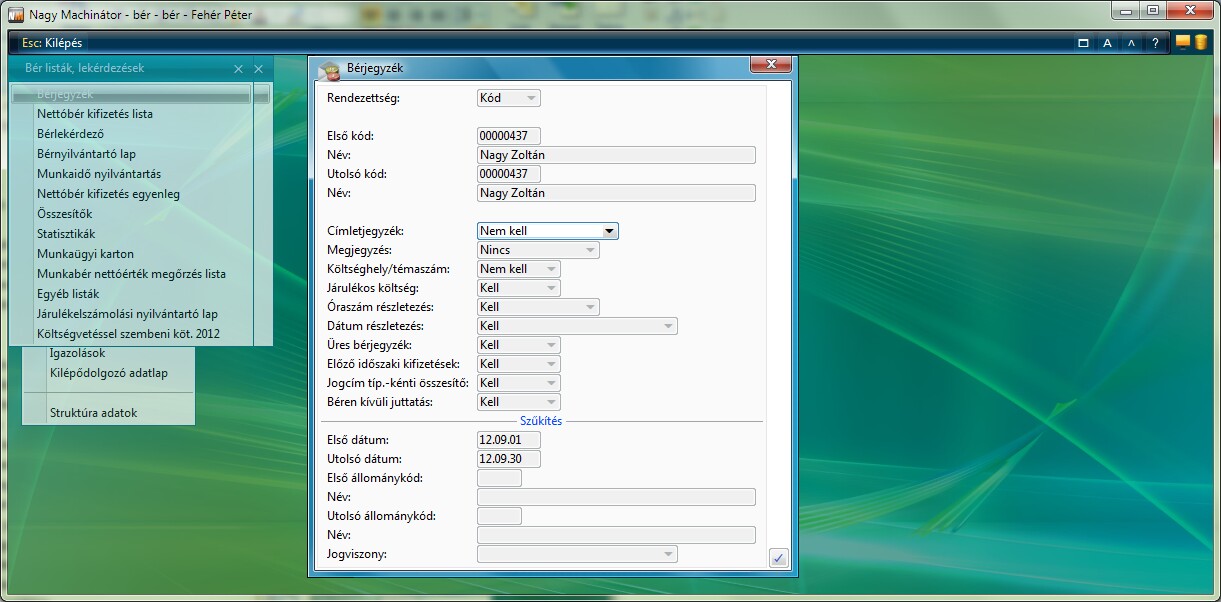
Task: Confirm with the checkmark button in Bérjegyzék
Action: [778, 558]
